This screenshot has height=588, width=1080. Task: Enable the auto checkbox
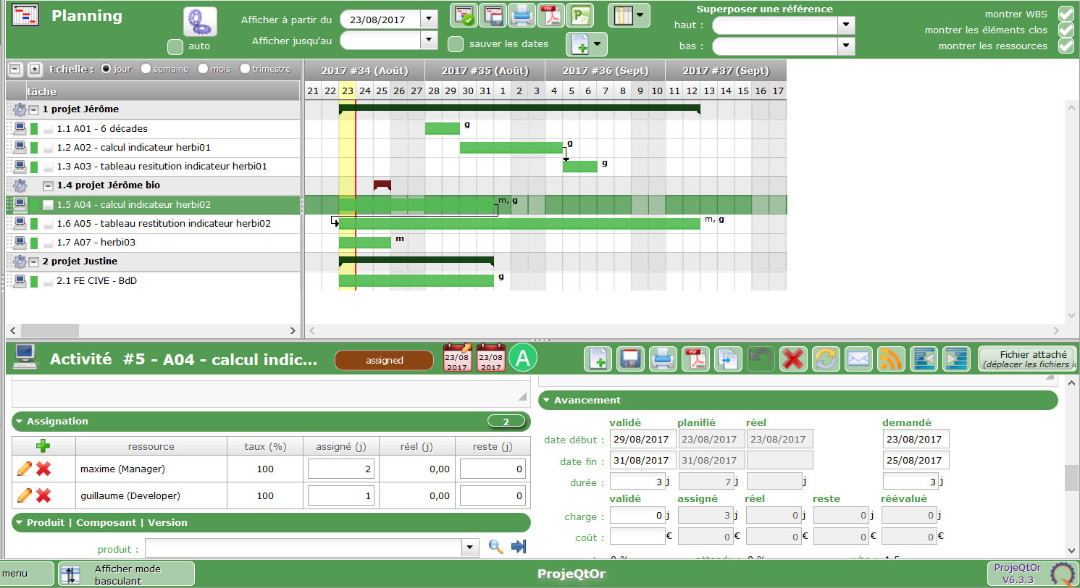[x=175, y=46]
